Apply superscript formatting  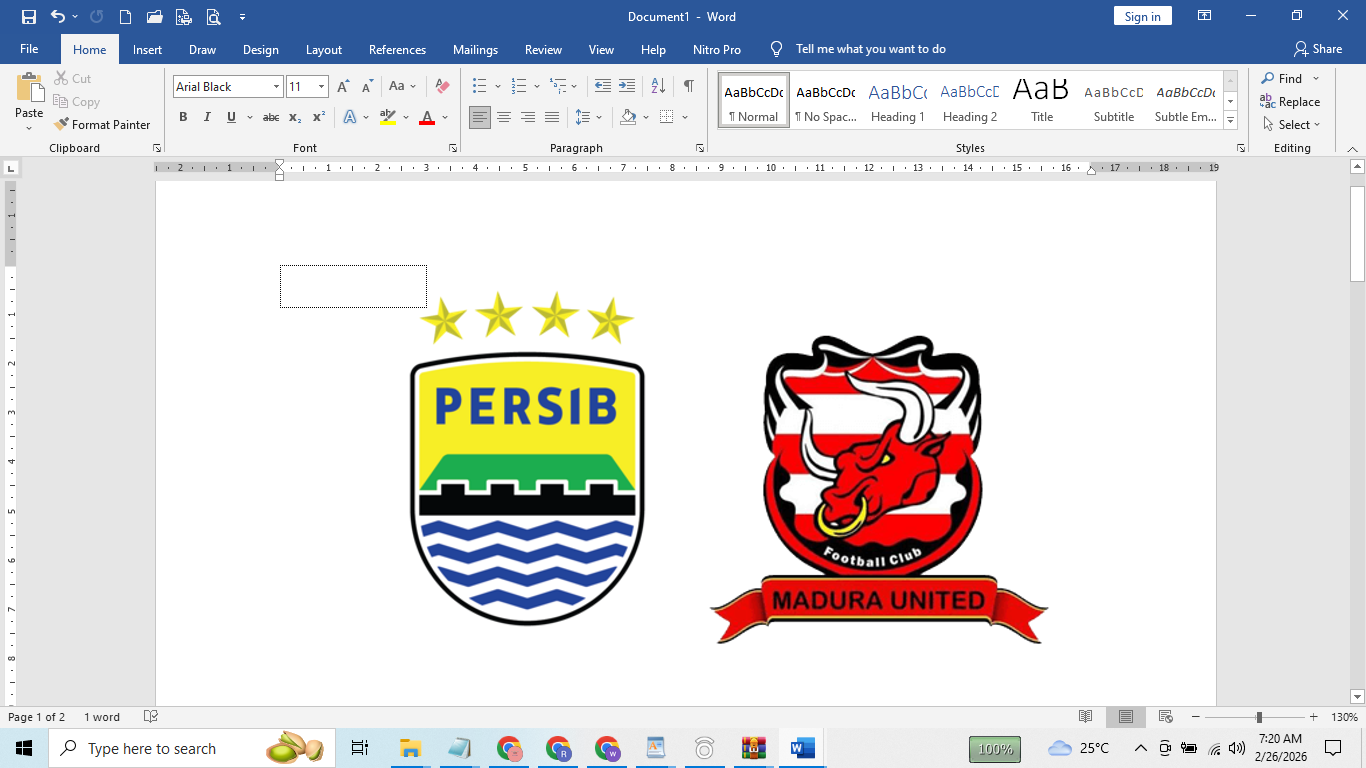319,117
